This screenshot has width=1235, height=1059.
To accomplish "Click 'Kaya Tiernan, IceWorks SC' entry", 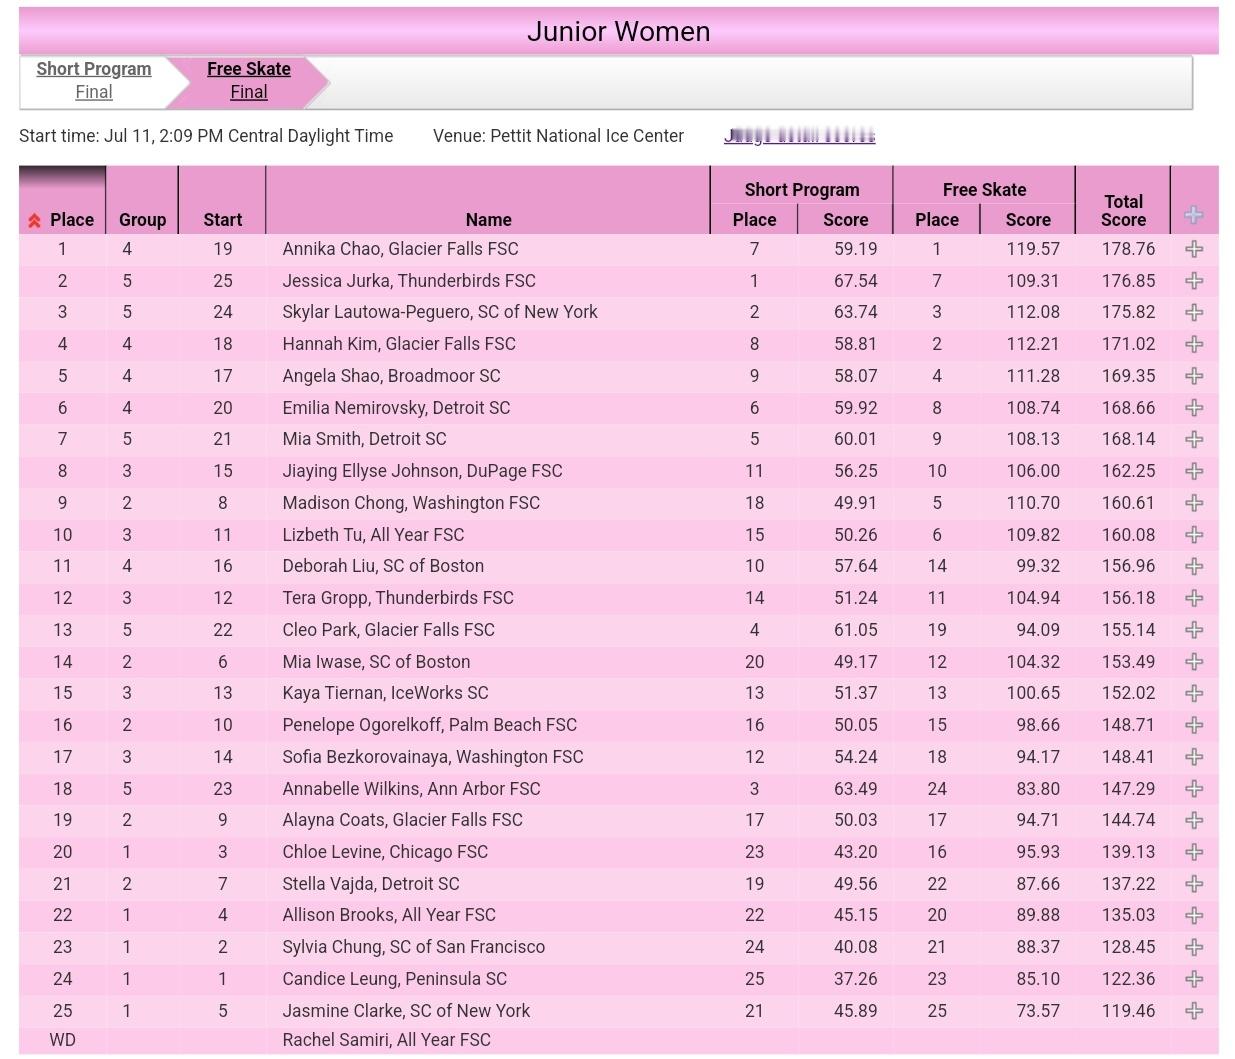I will 385,693.
